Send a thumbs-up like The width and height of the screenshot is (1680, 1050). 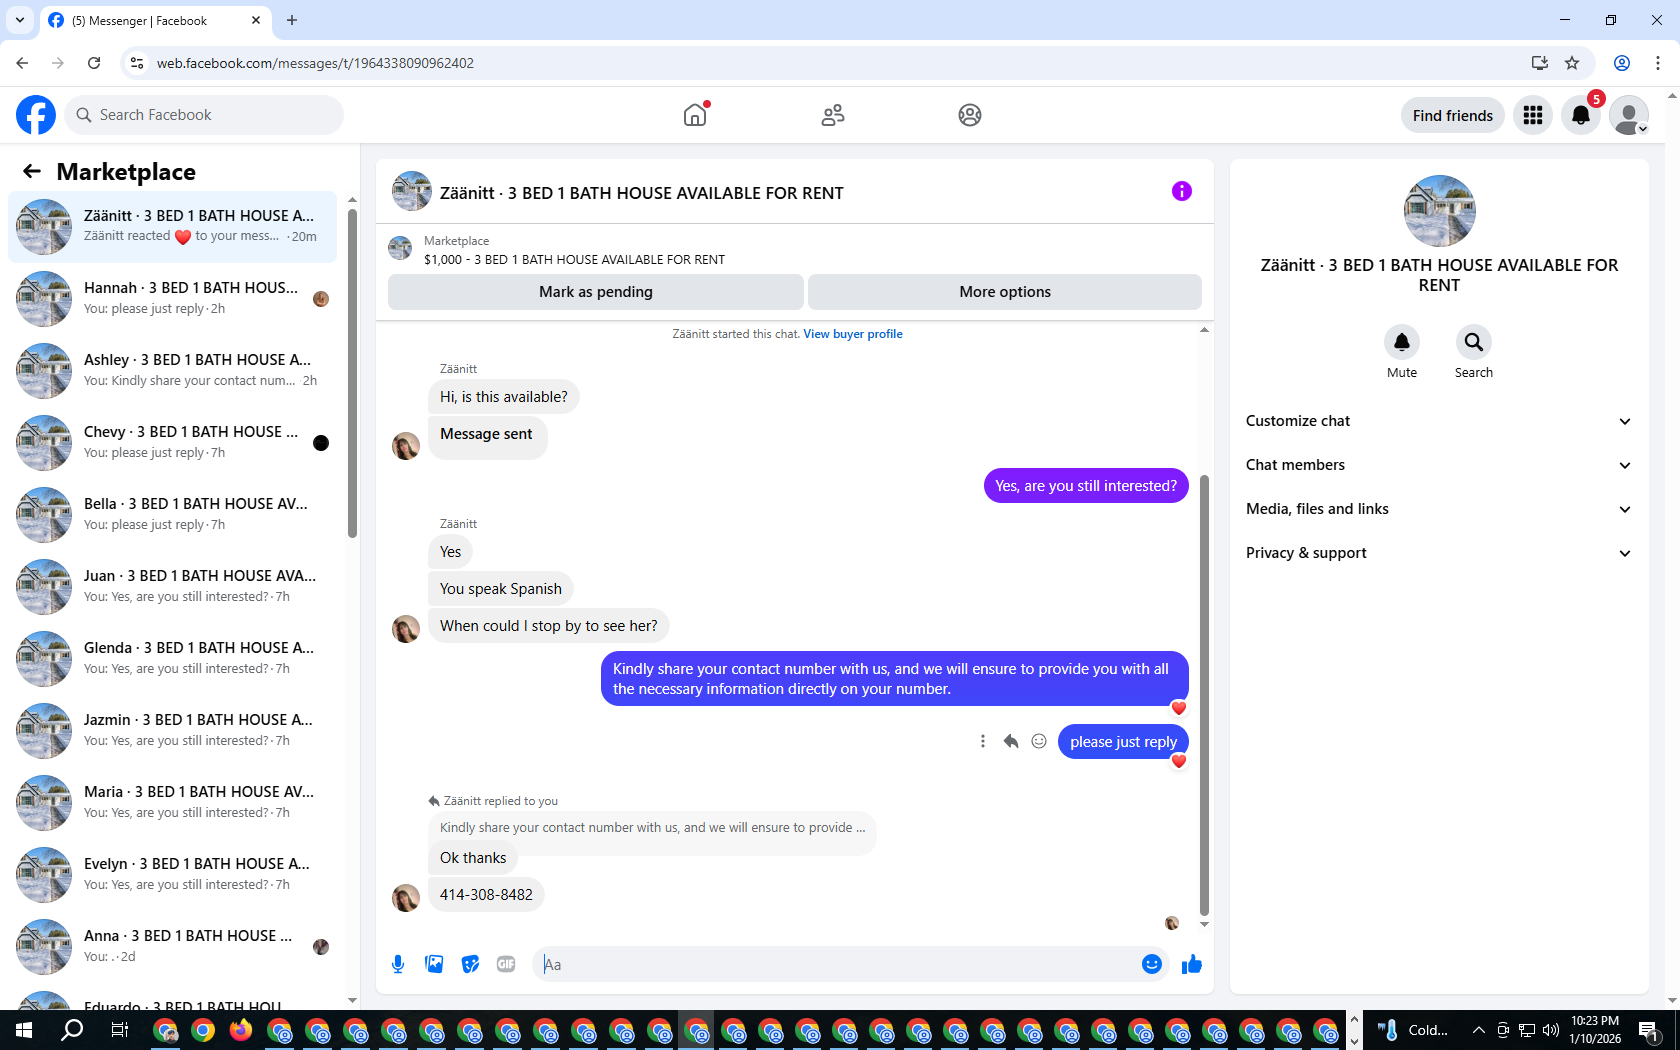click(x=1192, y=964)
